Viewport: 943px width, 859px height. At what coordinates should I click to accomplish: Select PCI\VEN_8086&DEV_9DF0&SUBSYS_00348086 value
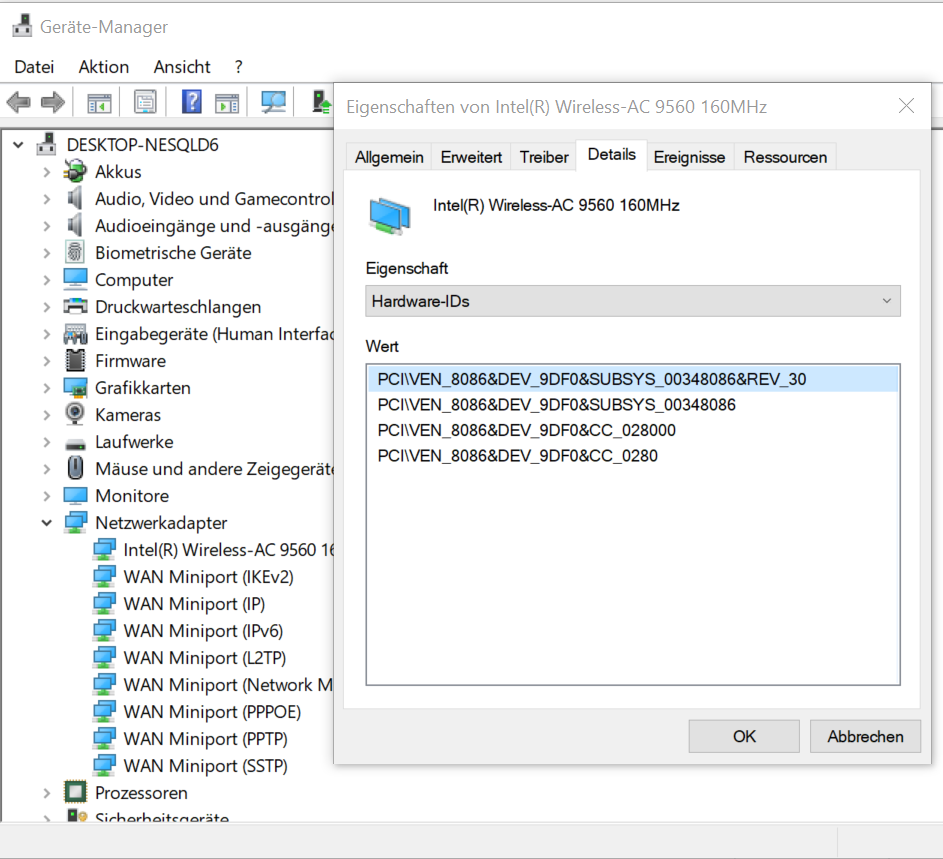[633, 405]
